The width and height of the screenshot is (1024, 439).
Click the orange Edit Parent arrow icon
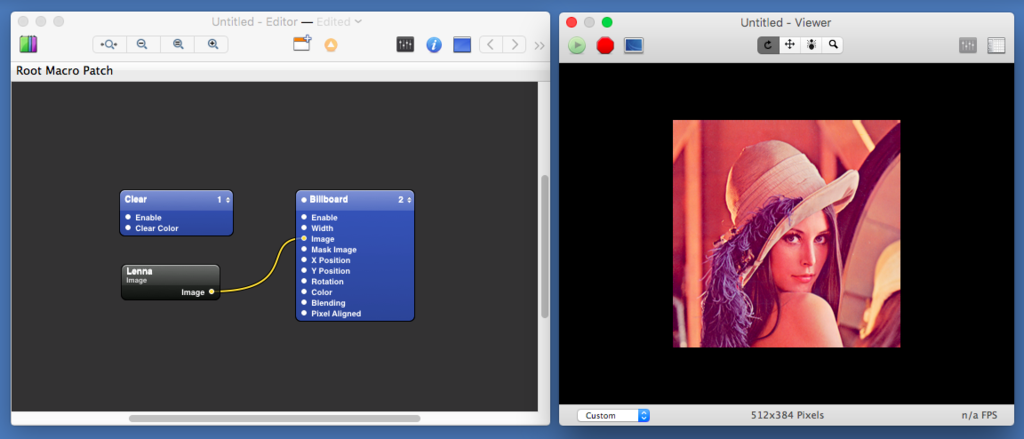(331, 45)
